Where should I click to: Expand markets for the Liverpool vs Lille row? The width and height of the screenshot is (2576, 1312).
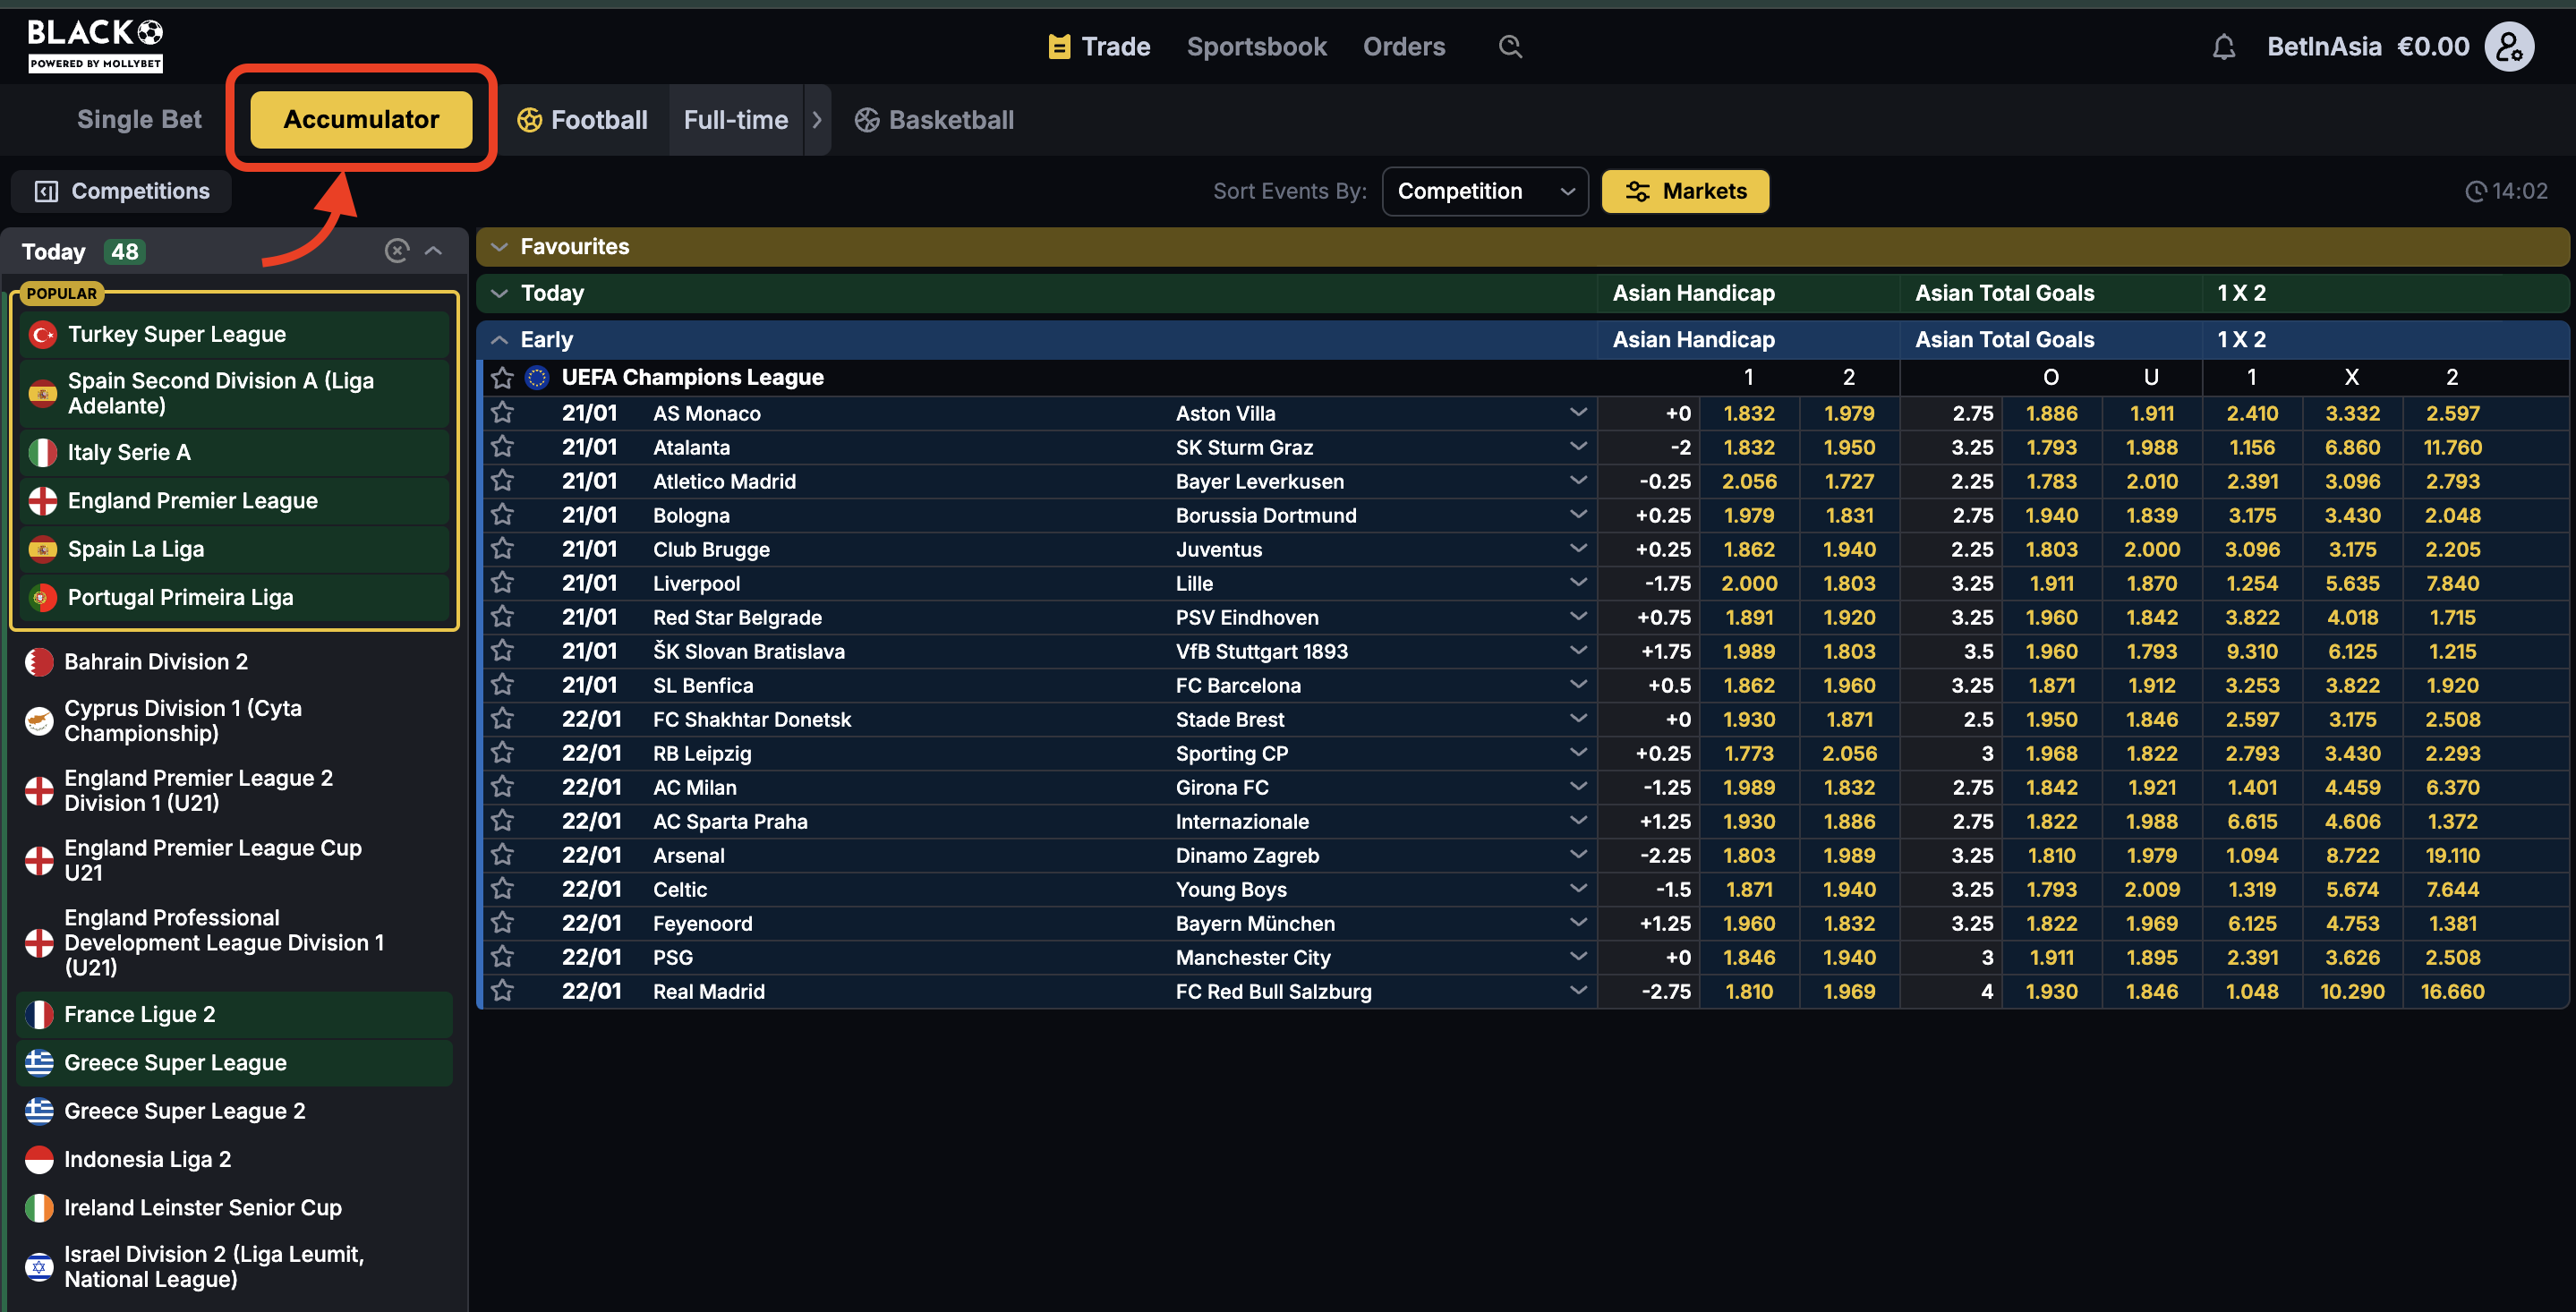click(x=1578, y=582)
